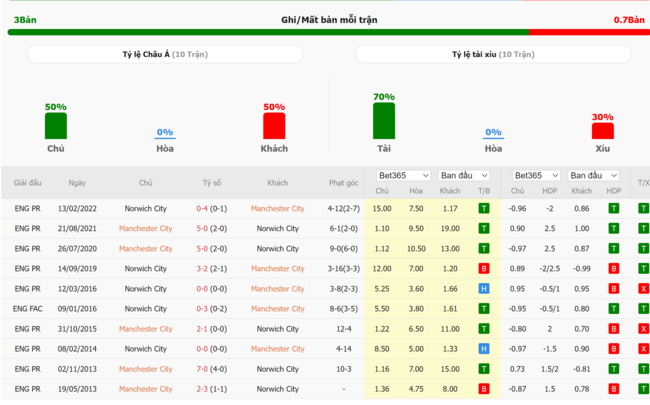This screenshot has height=405, width=650.
Task: Click green scored section of goals bar
Action: [268, 32]
